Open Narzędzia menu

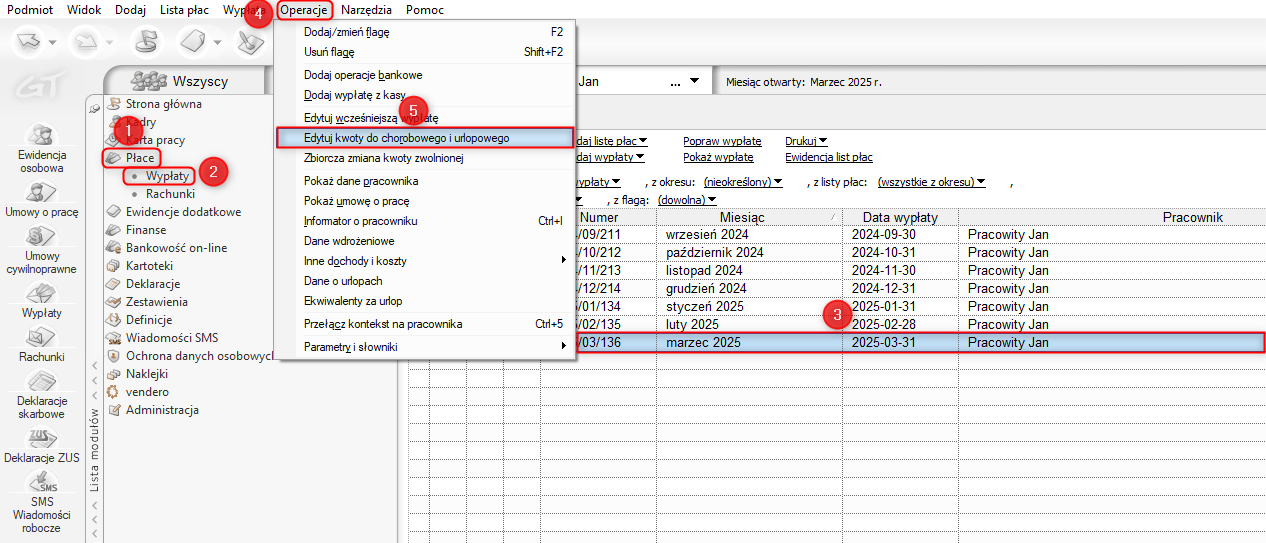click(366, 9)
